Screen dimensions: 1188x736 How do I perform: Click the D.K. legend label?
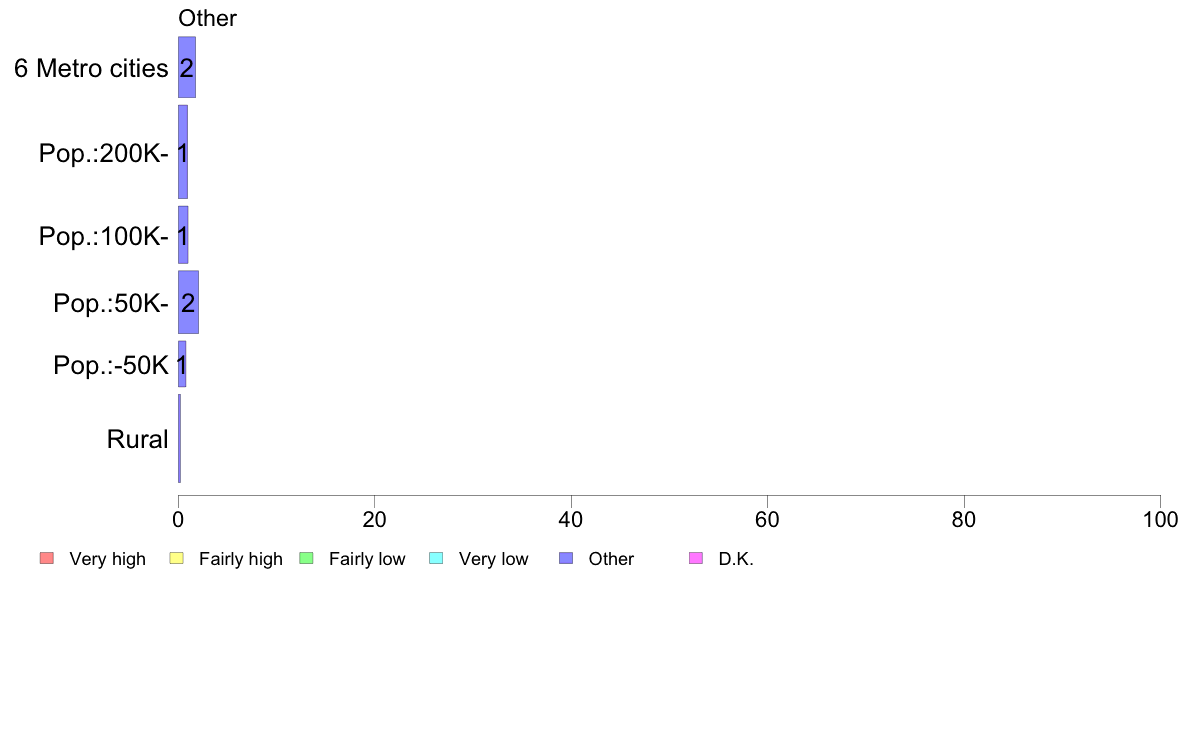pos(736,559)
